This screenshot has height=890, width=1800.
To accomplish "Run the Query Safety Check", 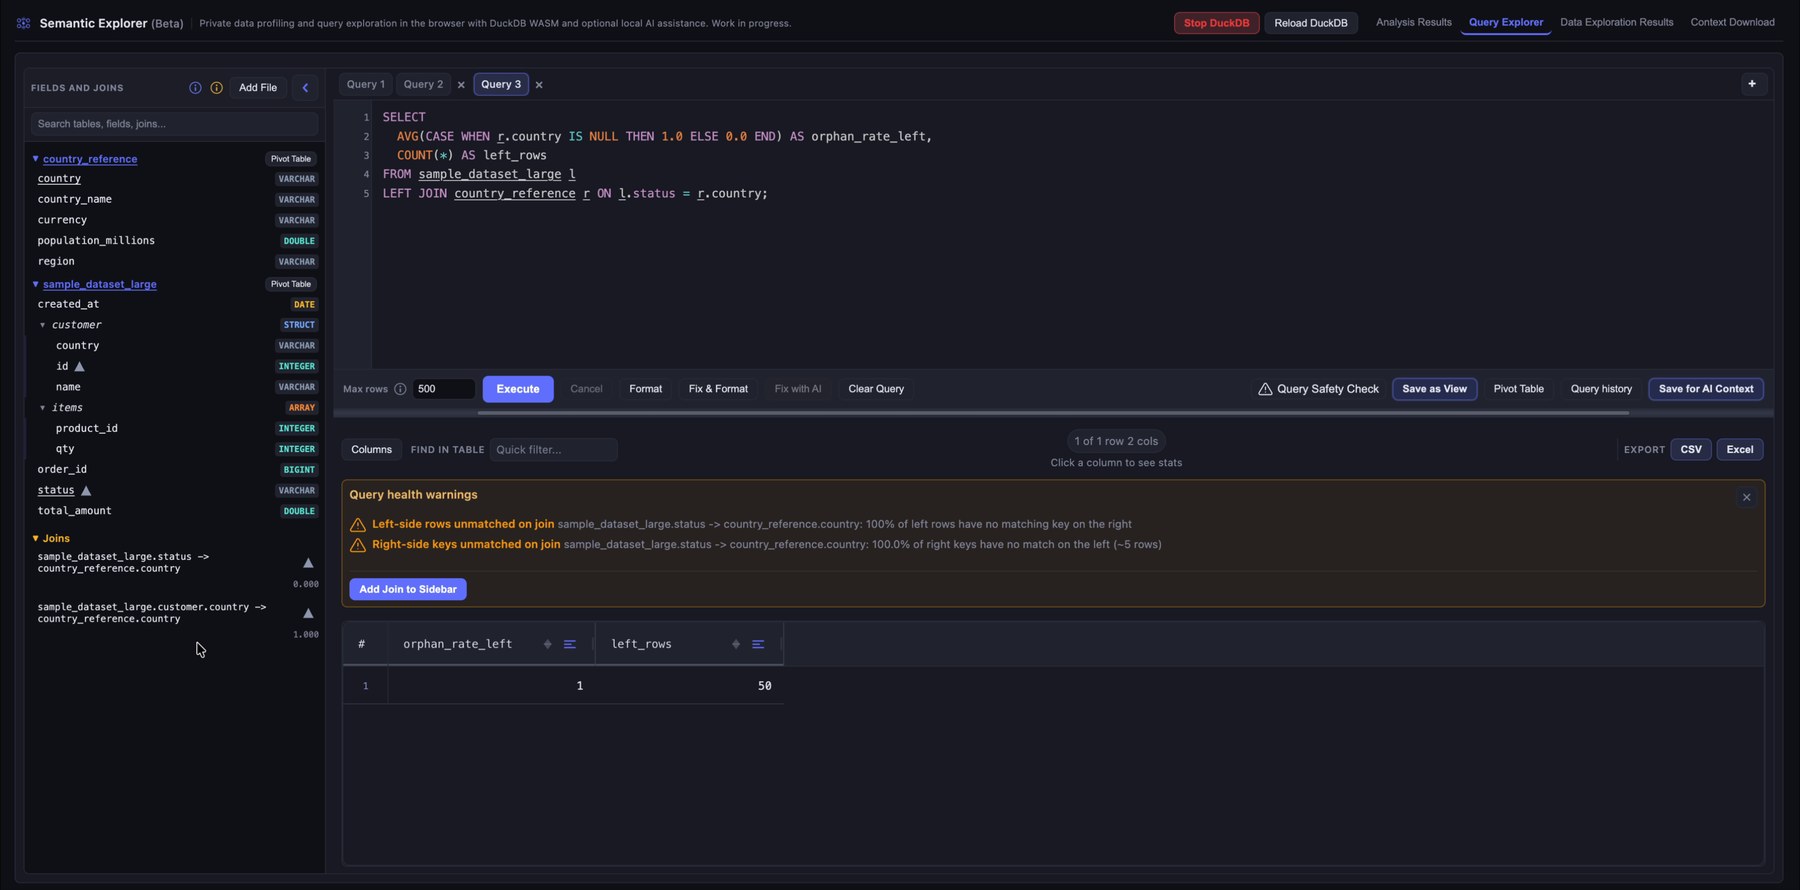I will coord(1318,389).
